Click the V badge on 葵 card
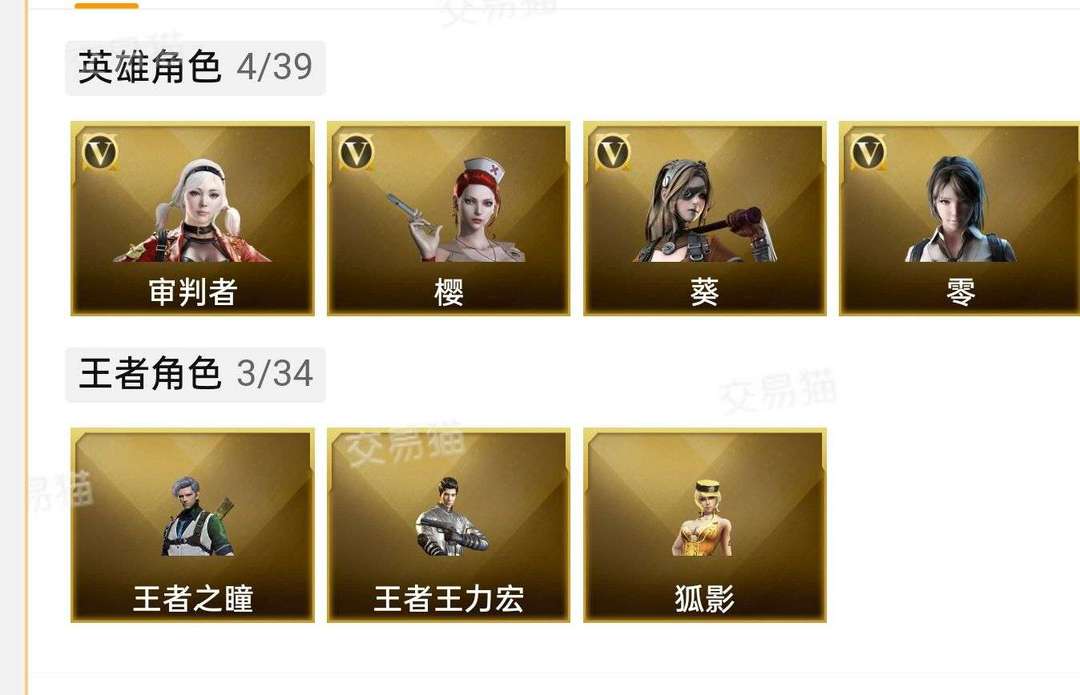The image size is (1080, 695). 613,152
